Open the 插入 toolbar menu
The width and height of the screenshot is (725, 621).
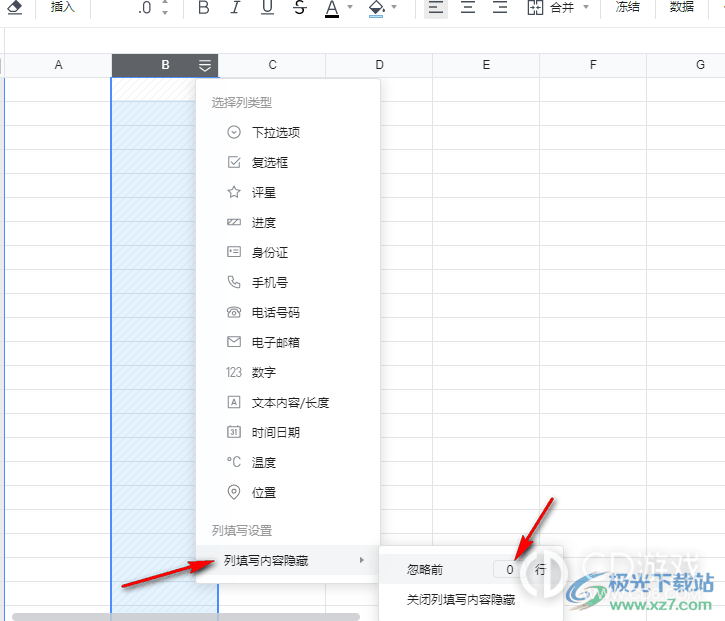point(63,8)
